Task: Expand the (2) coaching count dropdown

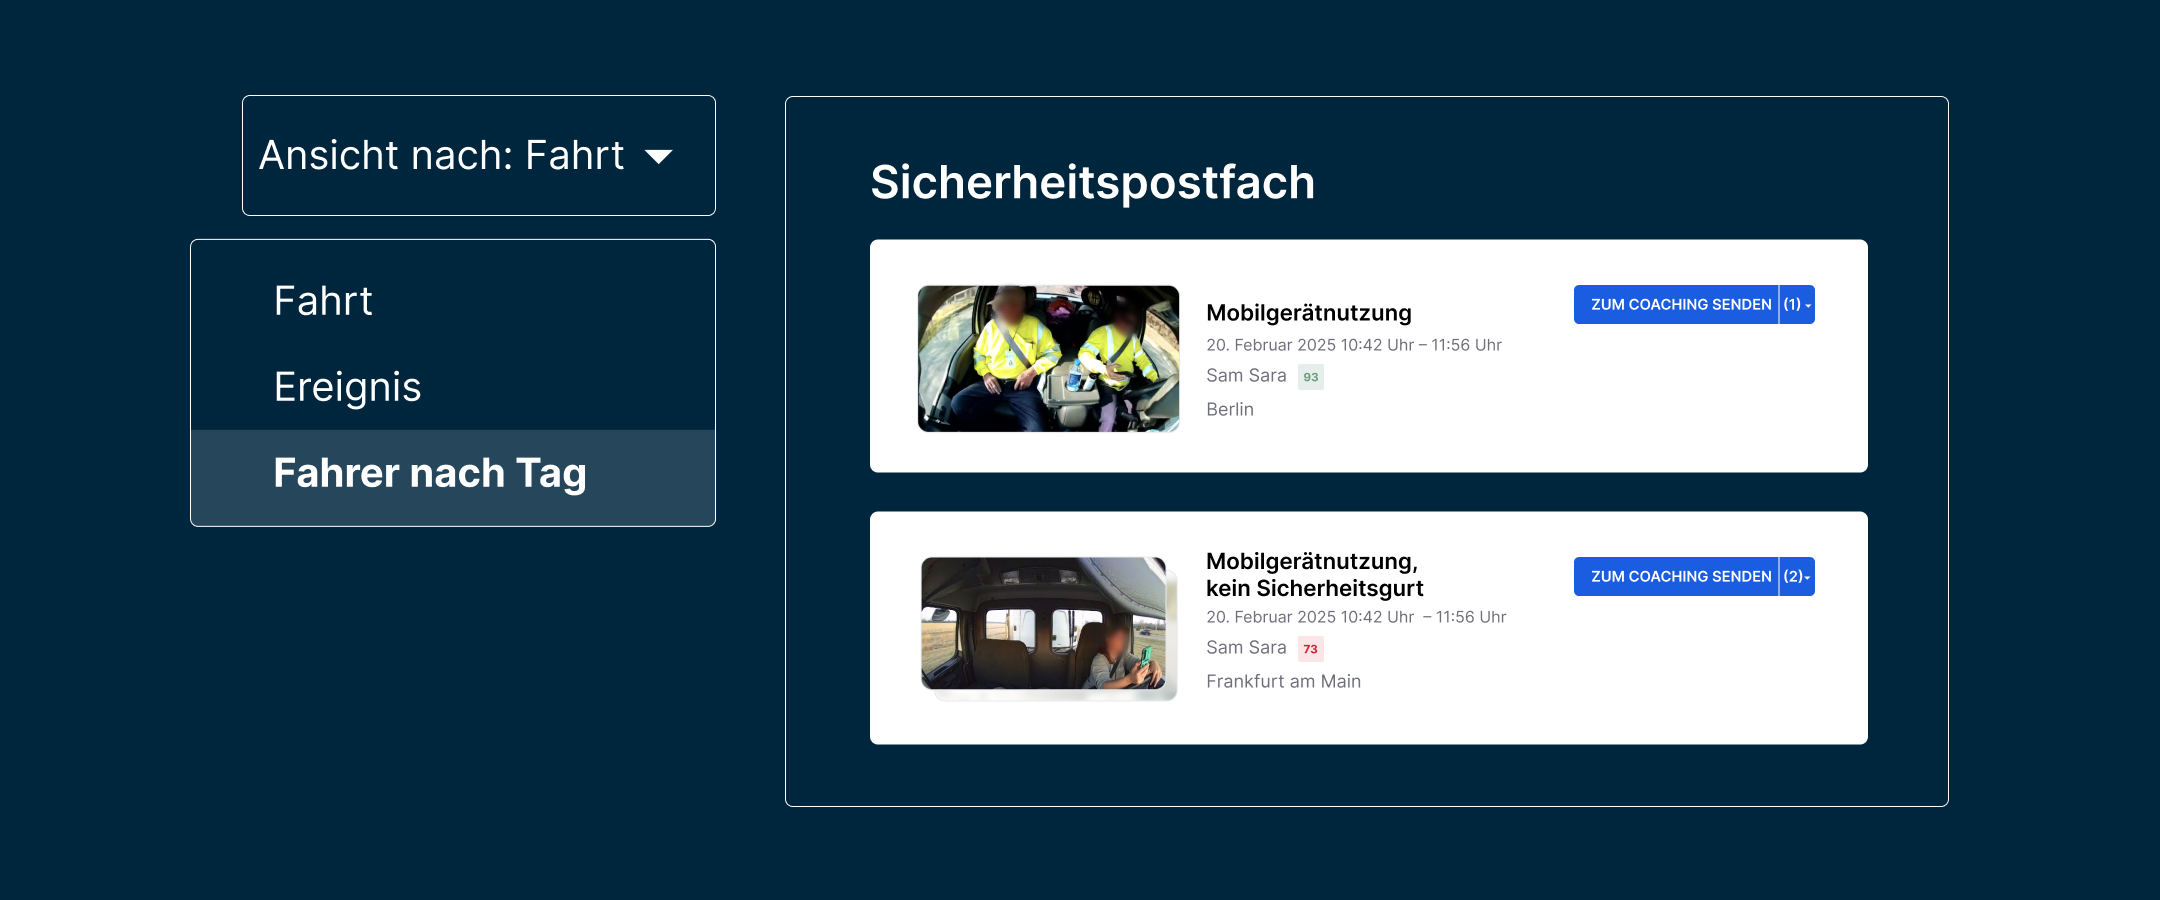Action: point(1797,577)
